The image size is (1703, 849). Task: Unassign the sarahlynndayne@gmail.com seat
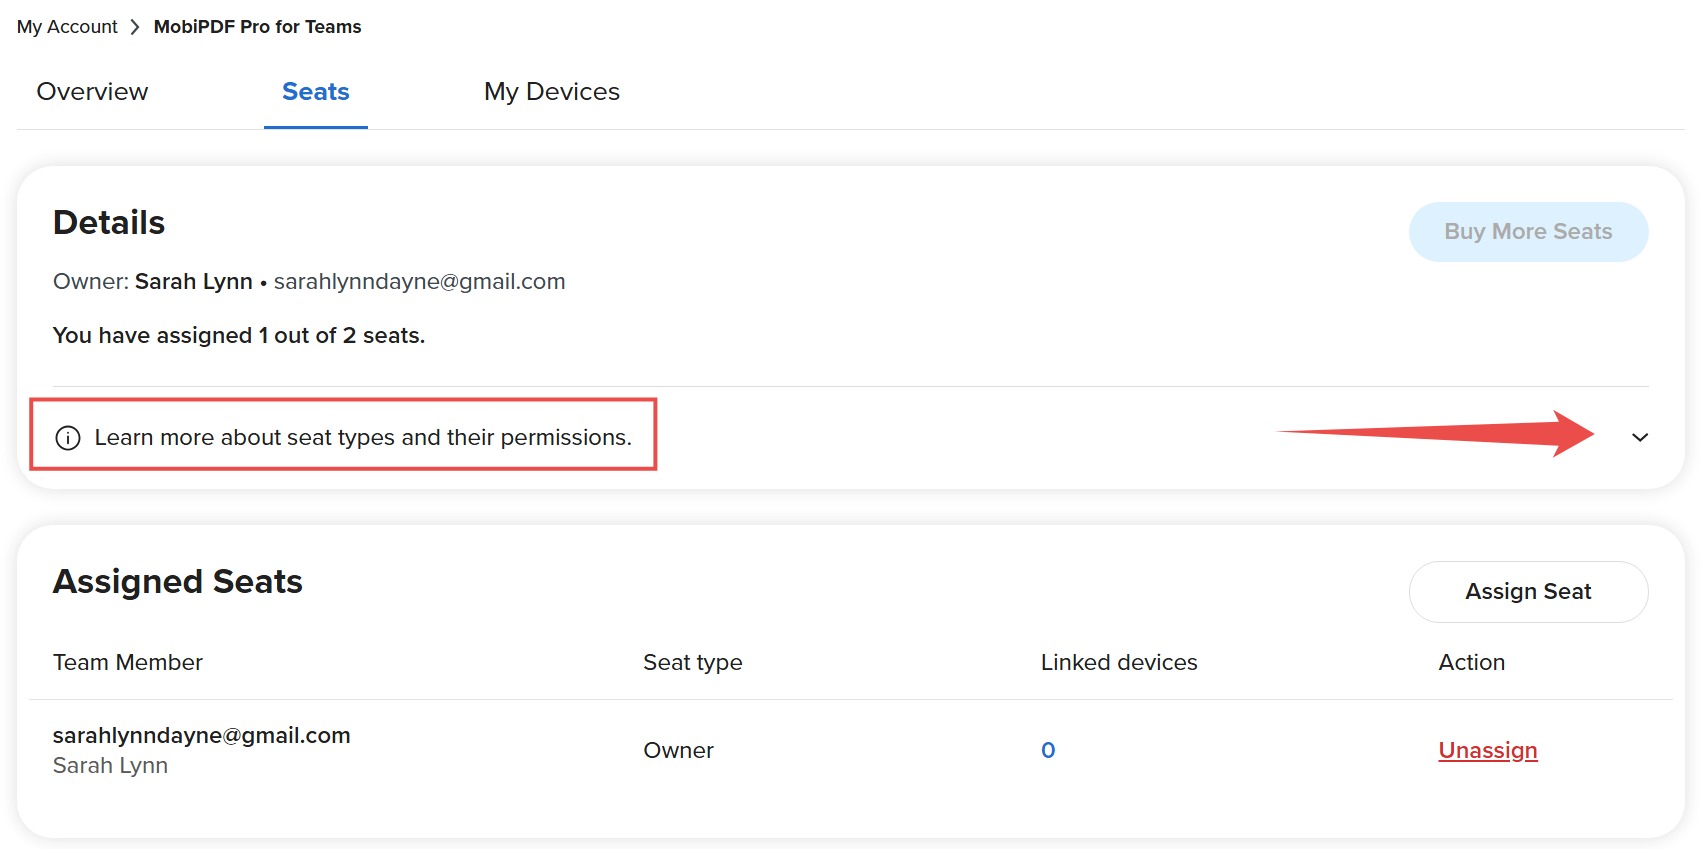(x=1488, y=750)
